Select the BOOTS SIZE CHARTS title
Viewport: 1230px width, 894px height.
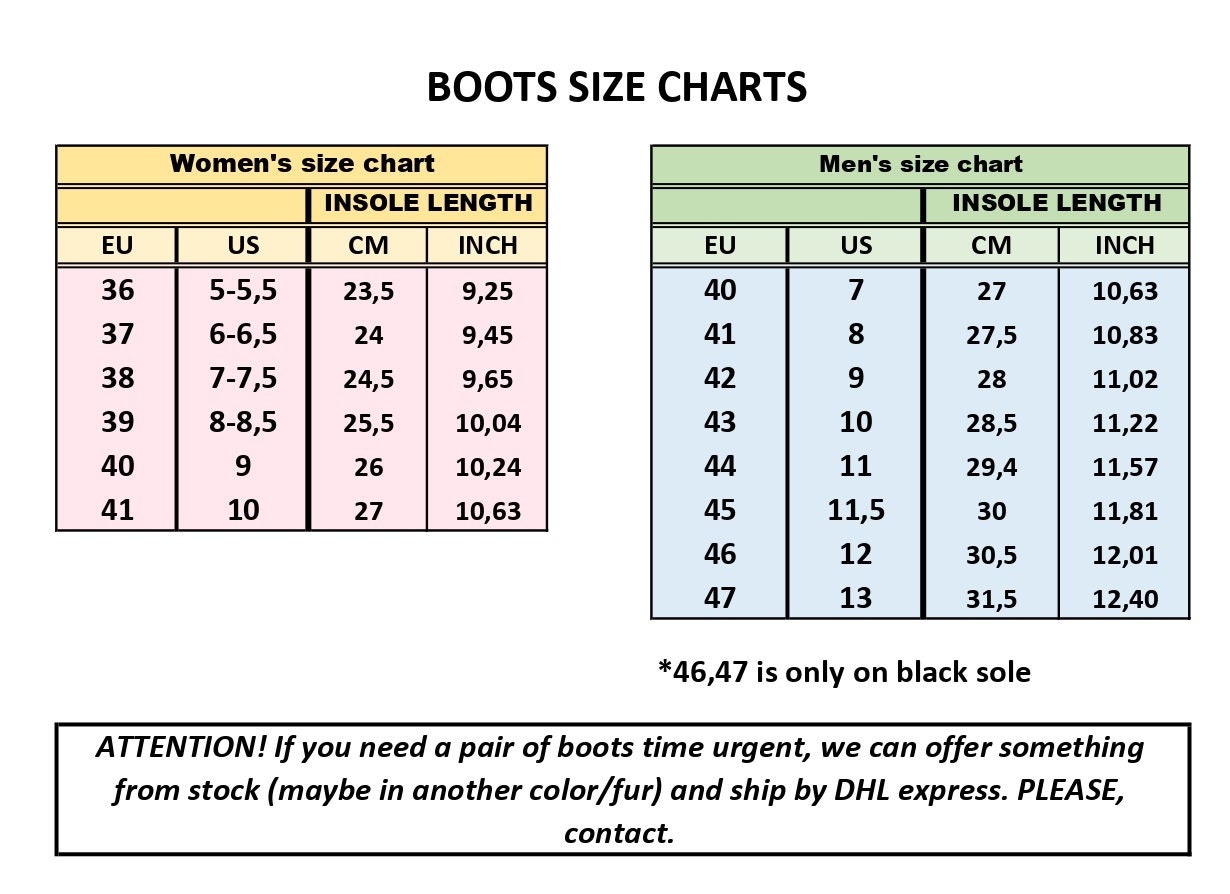617,88
